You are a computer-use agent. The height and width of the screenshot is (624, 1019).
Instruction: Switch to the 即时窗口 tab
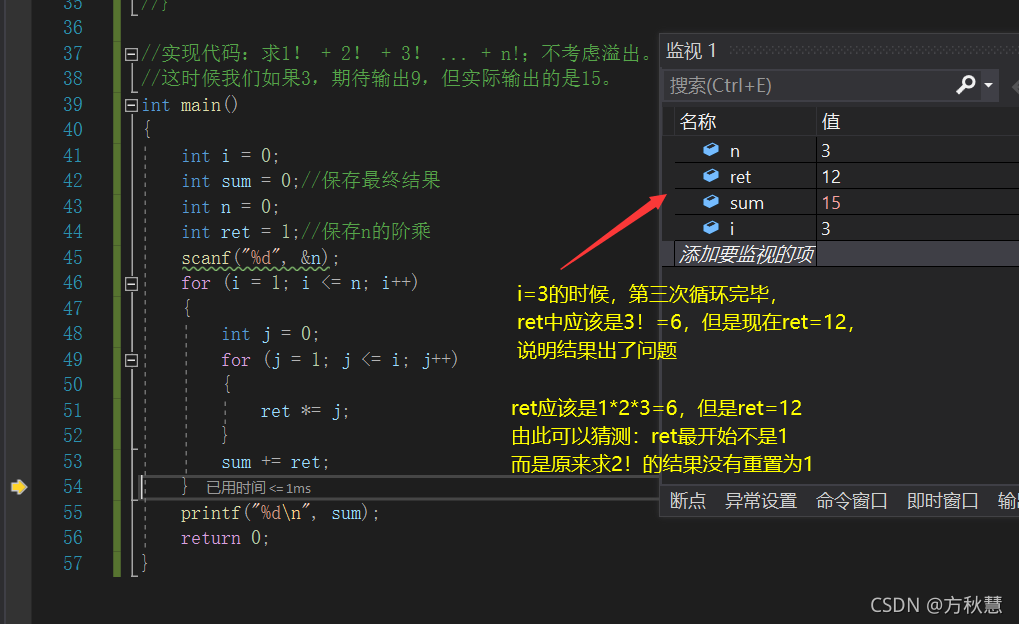(x=943, y=501)
